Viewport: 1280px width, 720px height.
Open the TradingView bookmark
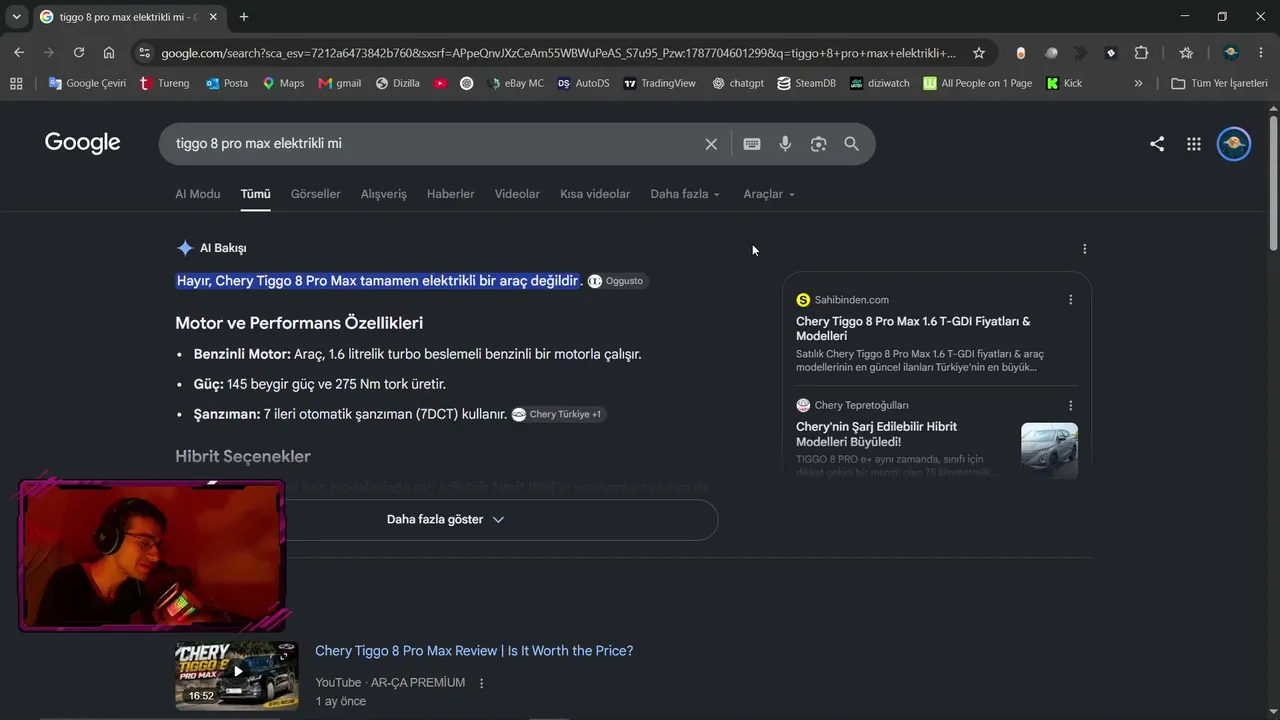pos(659,84)
